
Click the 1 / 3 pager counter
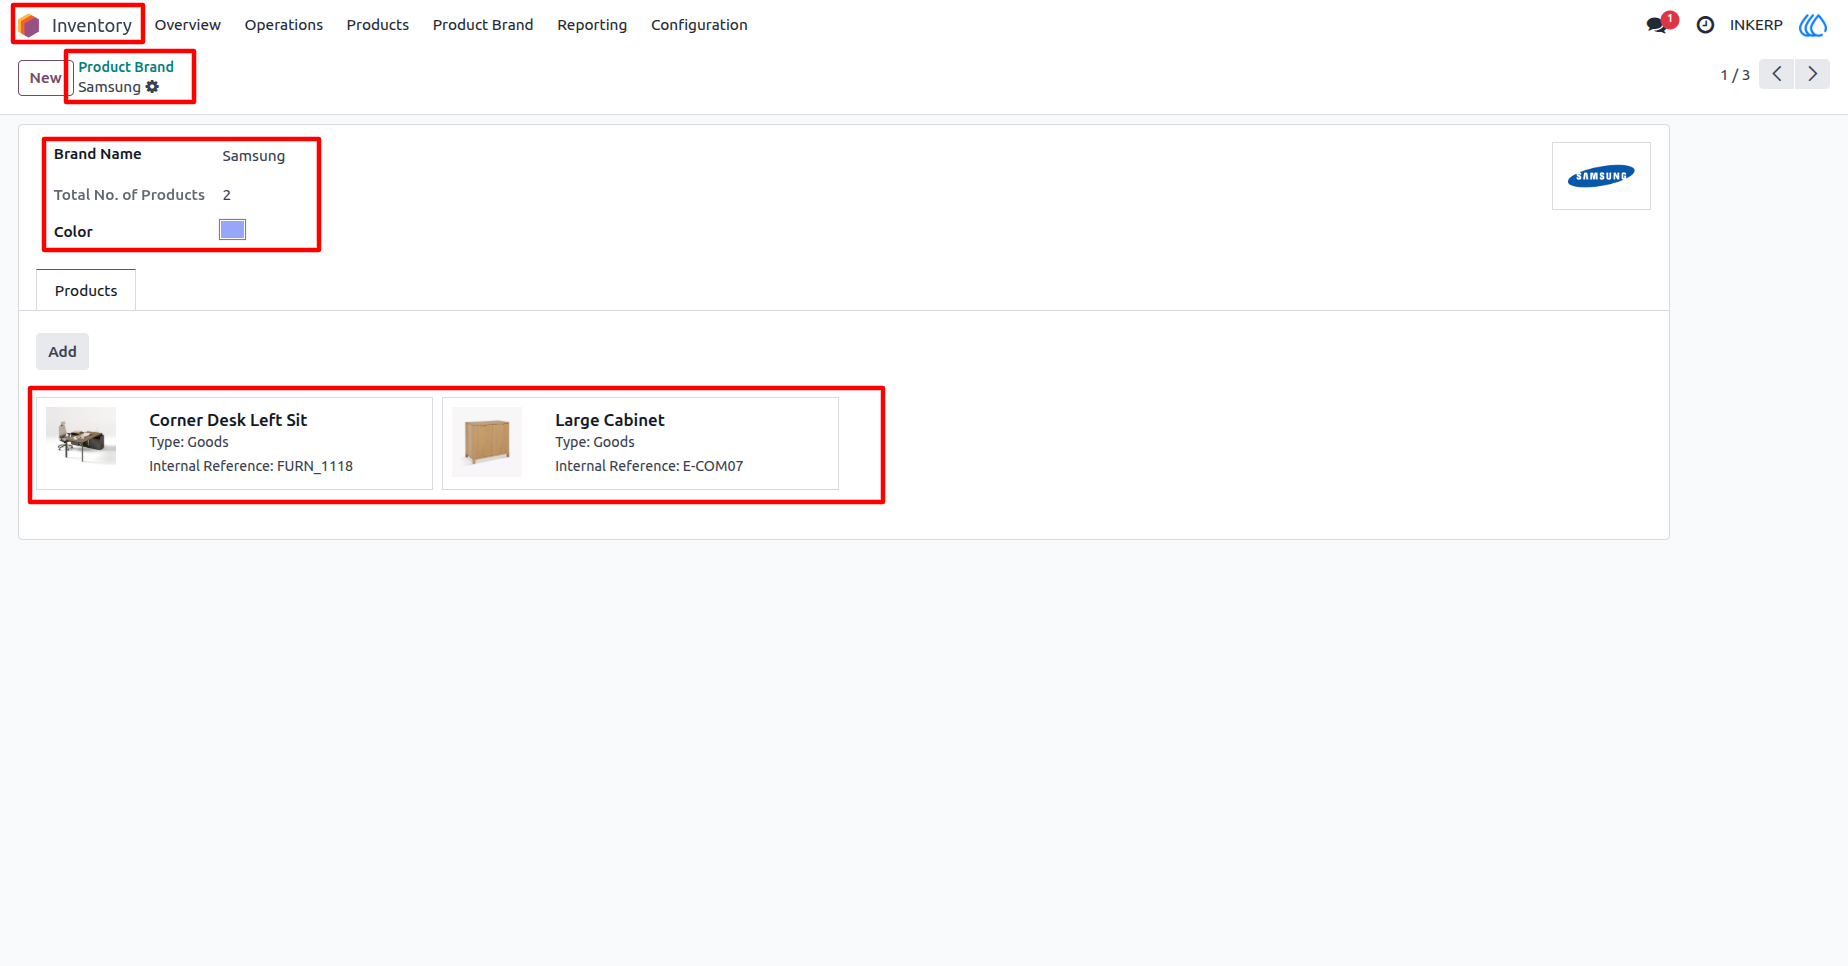coord(1735,75)
